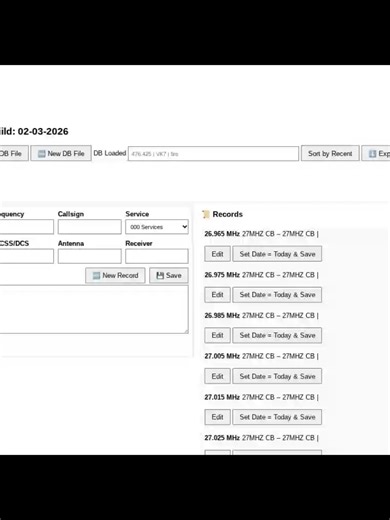Viewport: 390px width, 520px height.
Task: Set date today for 26.965 MHz
Action: [x=277, y=254]
